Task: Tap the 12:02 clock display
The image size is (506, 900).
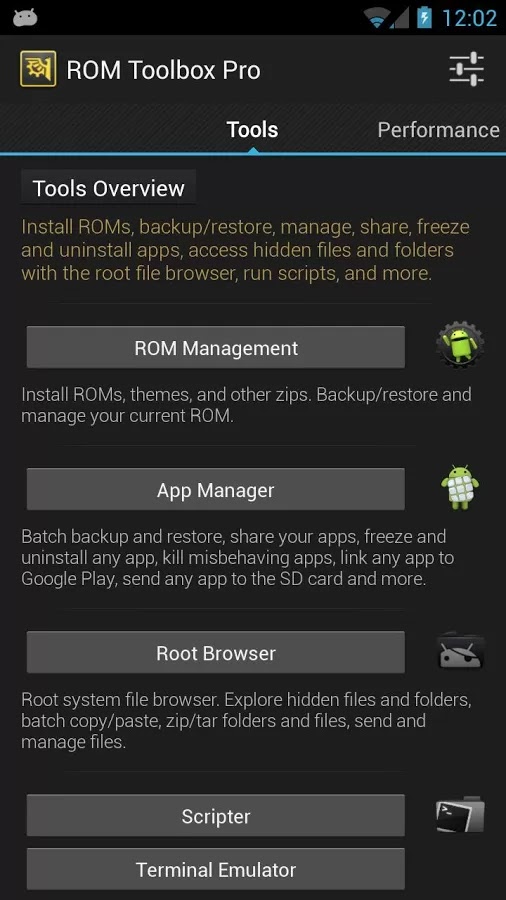Action: pos(469,18)
